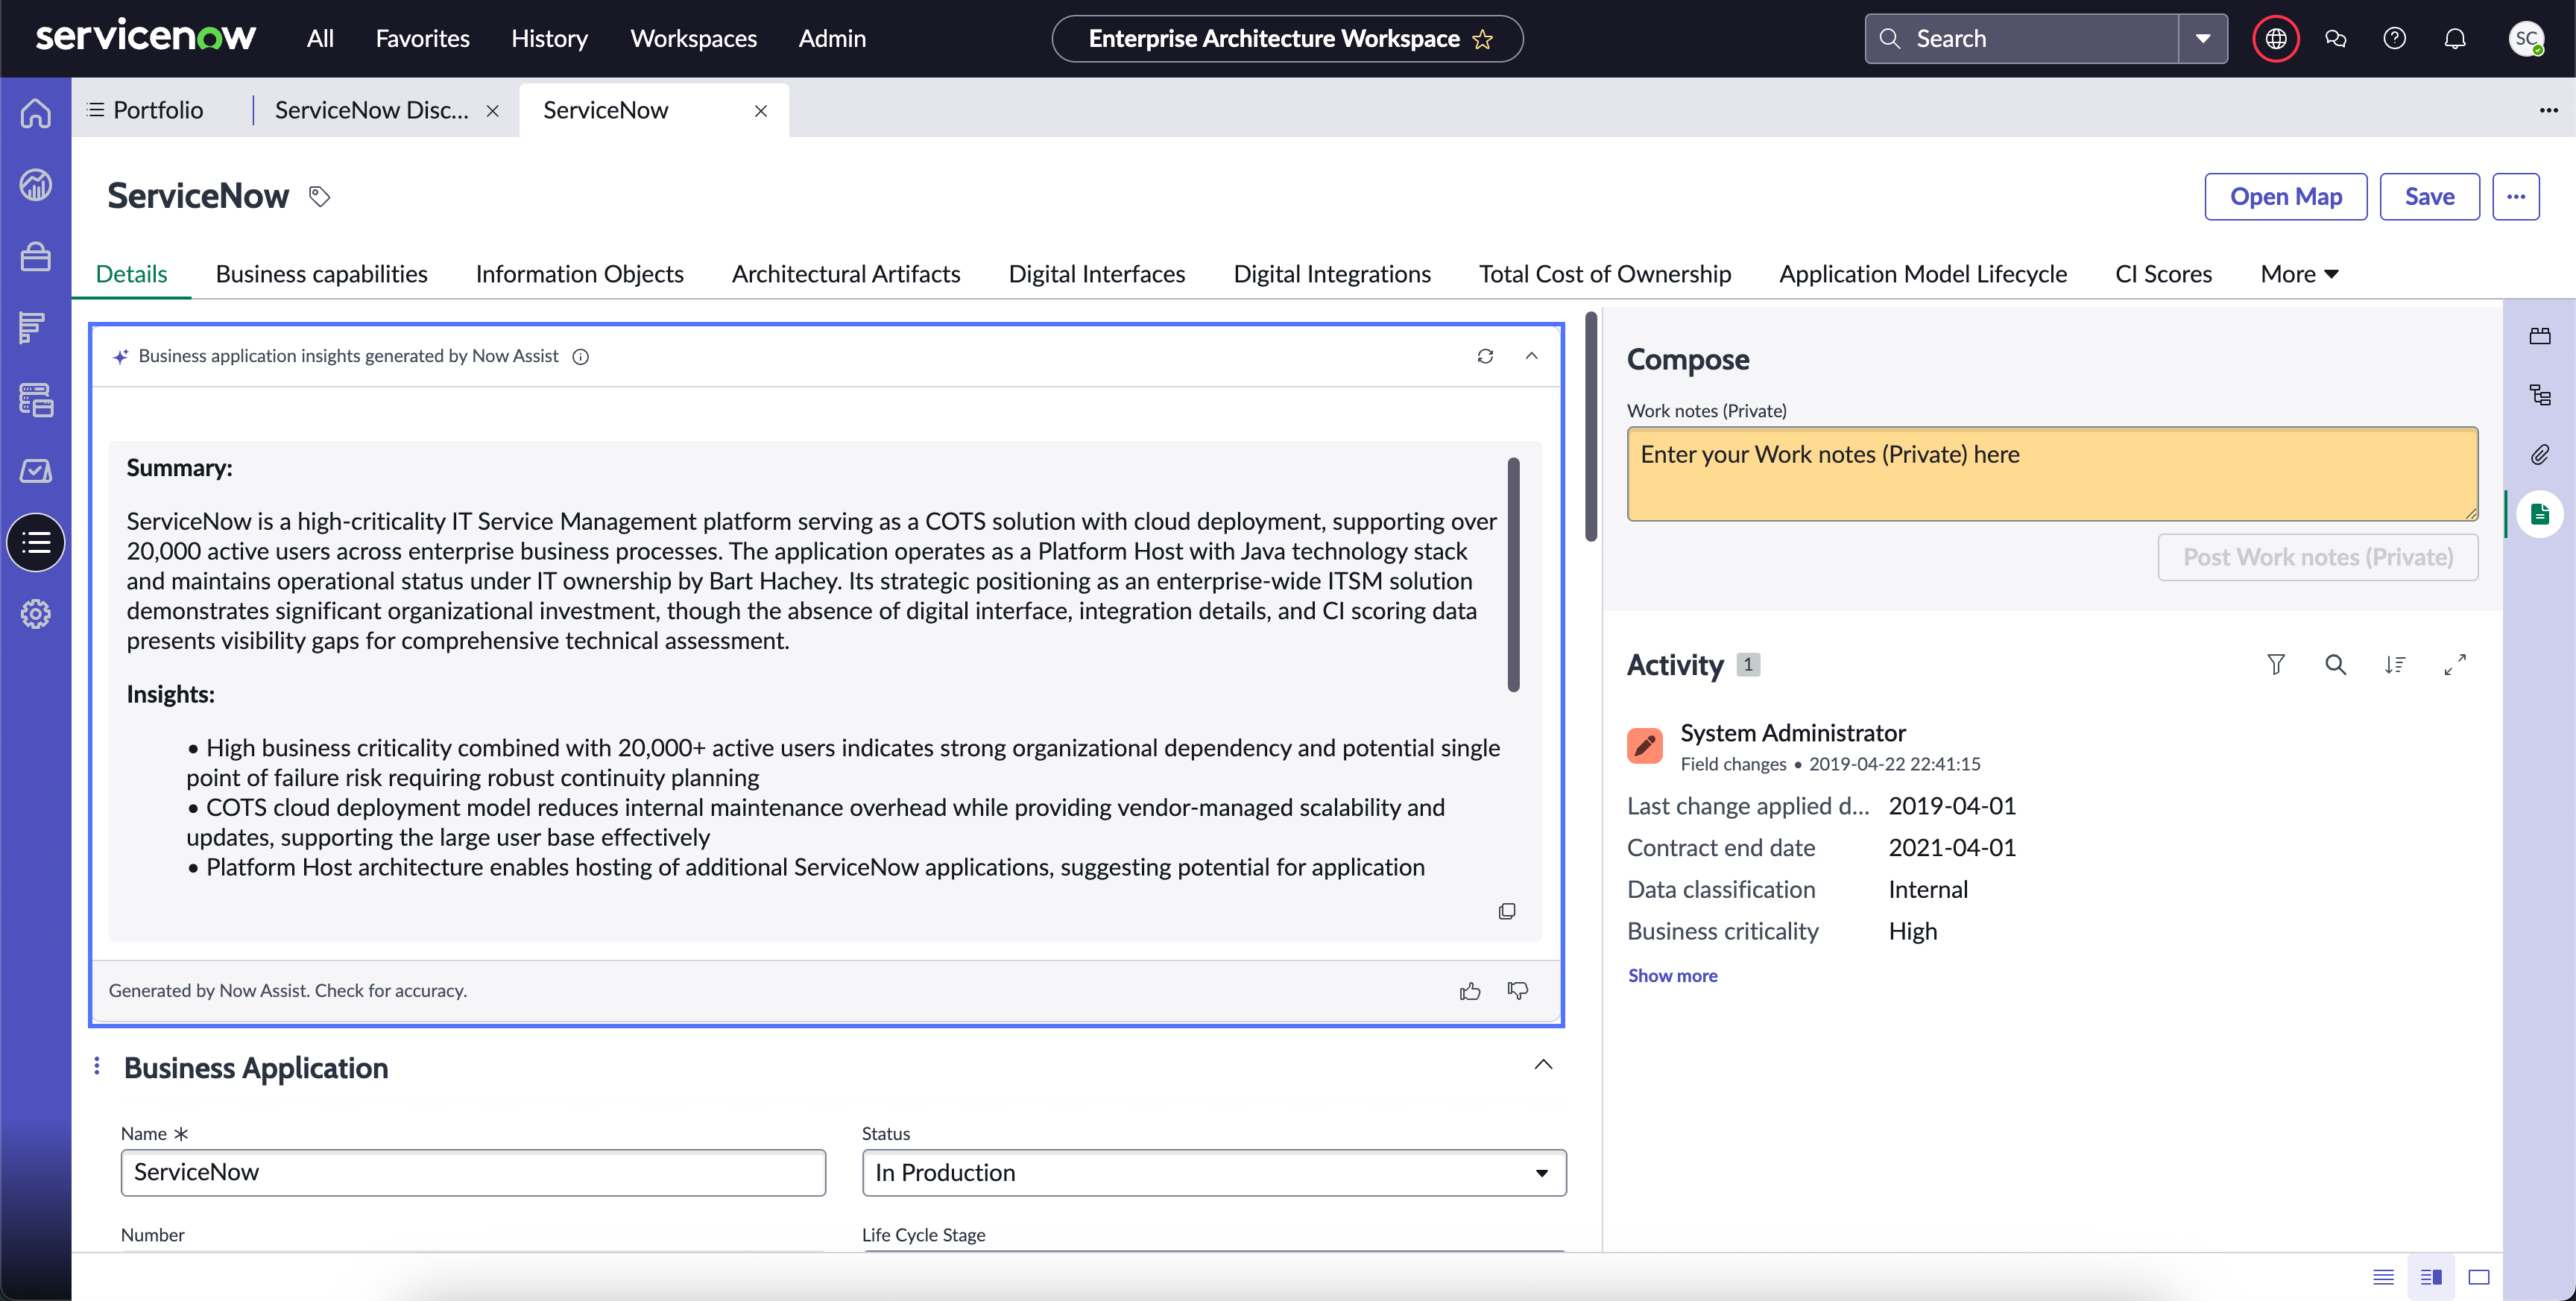Screen dimensions: 2576x1301
Task: Click the Now Assist info icon
Action: click(580, 357)
